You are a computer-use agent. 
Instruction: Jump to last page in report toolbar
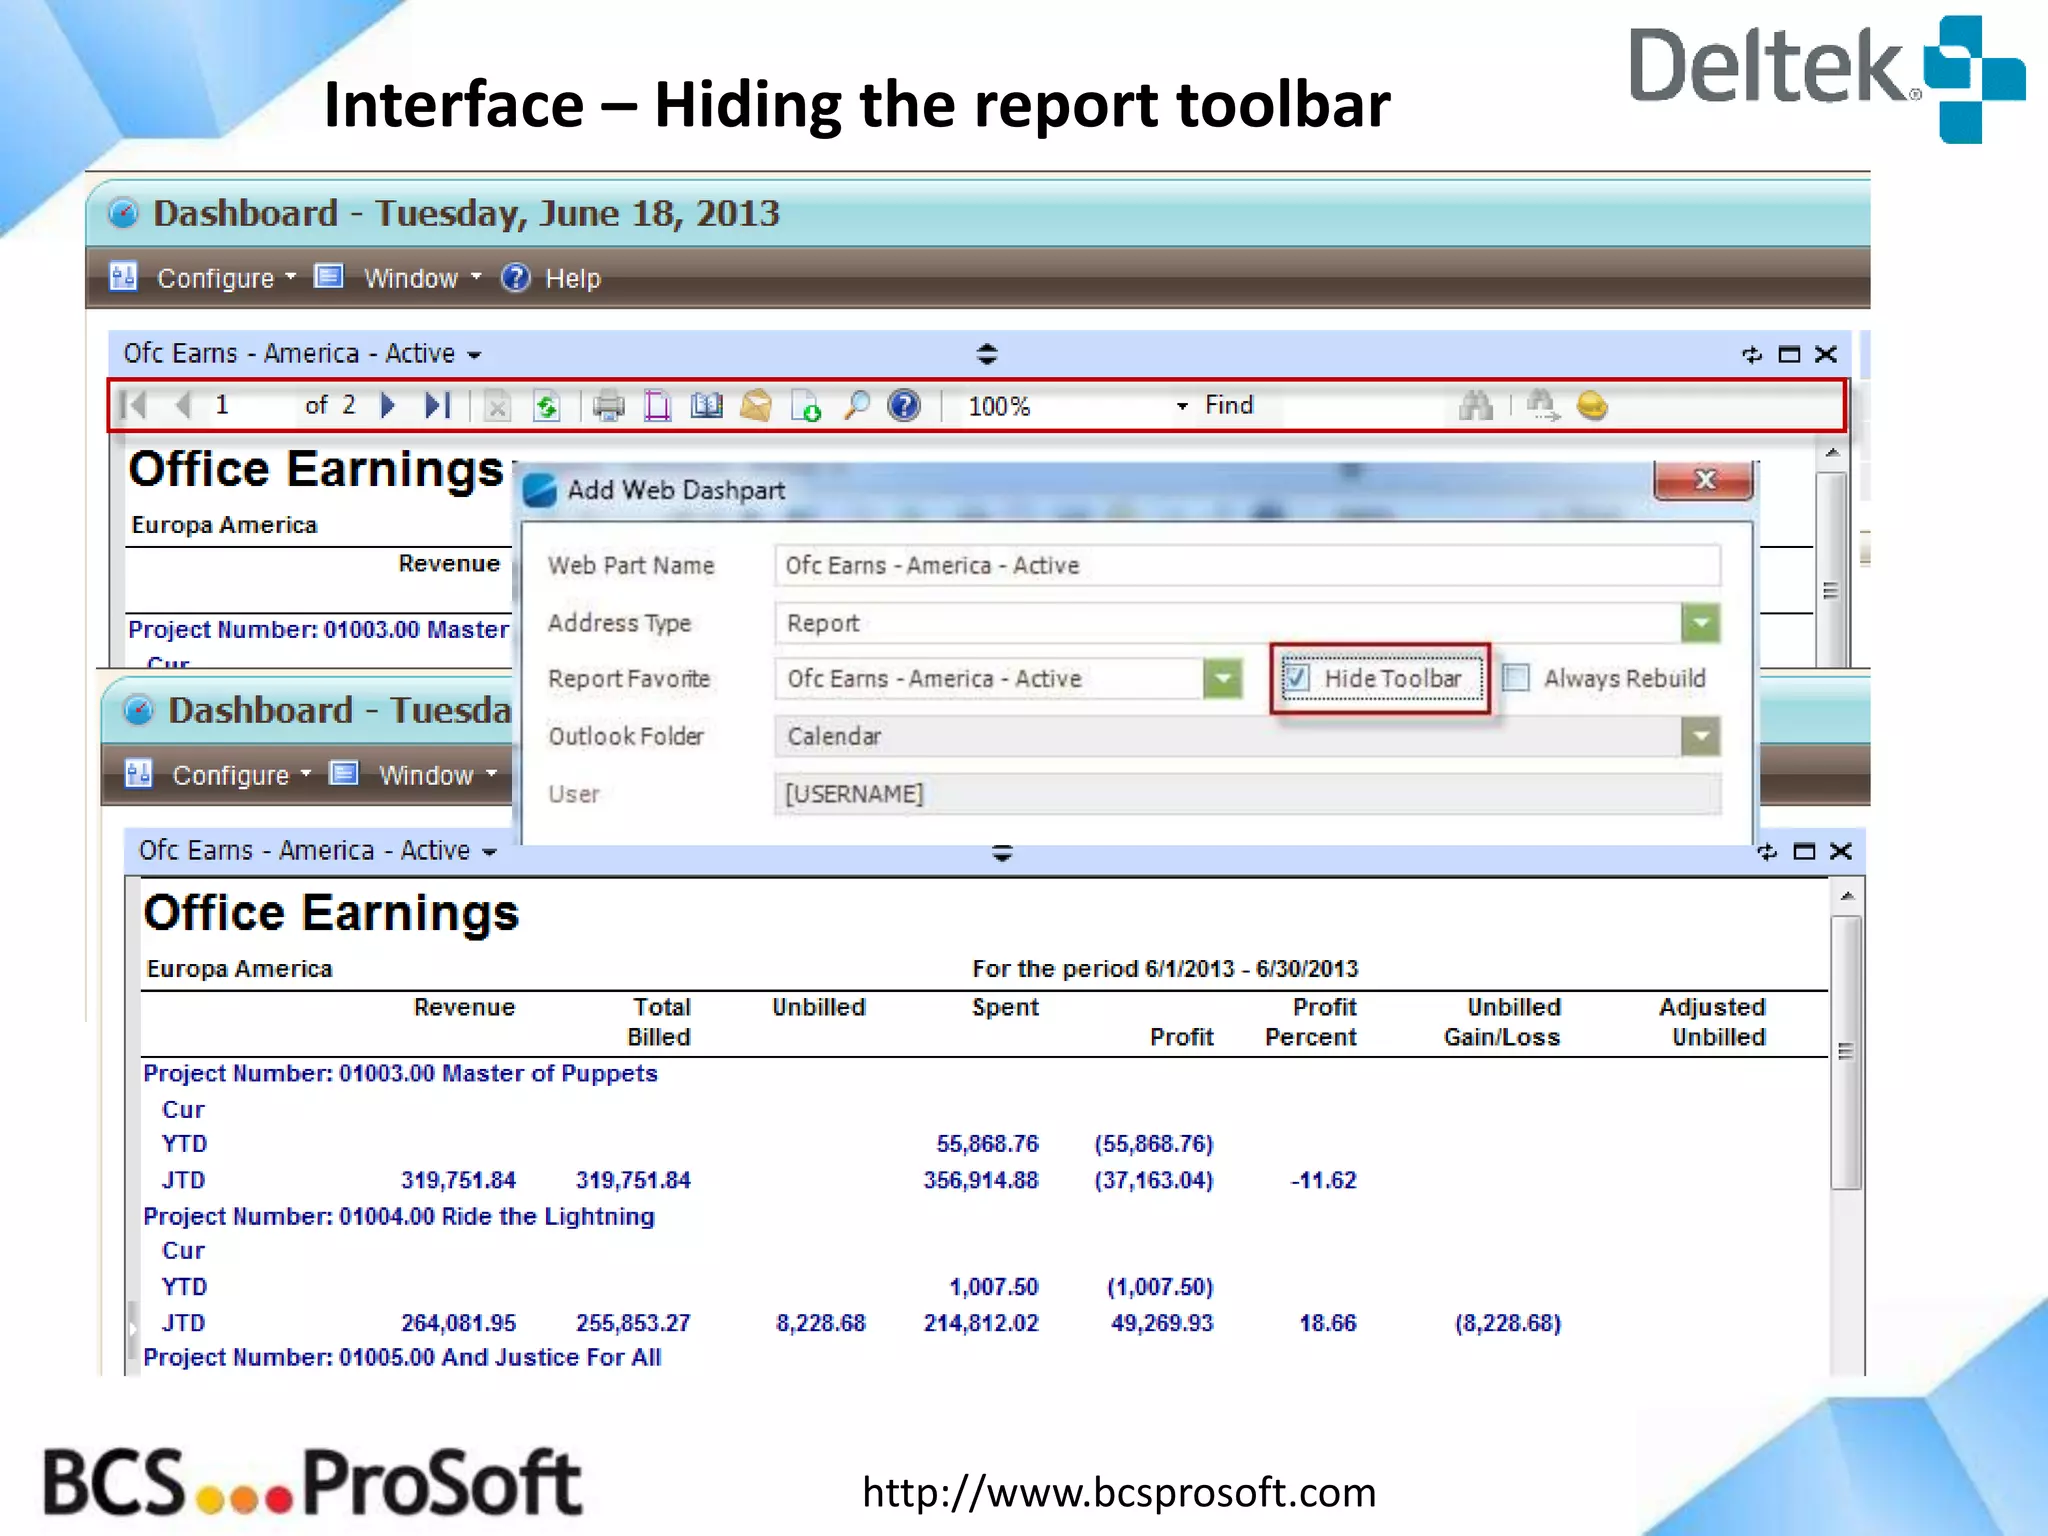(x=438, y=405)
